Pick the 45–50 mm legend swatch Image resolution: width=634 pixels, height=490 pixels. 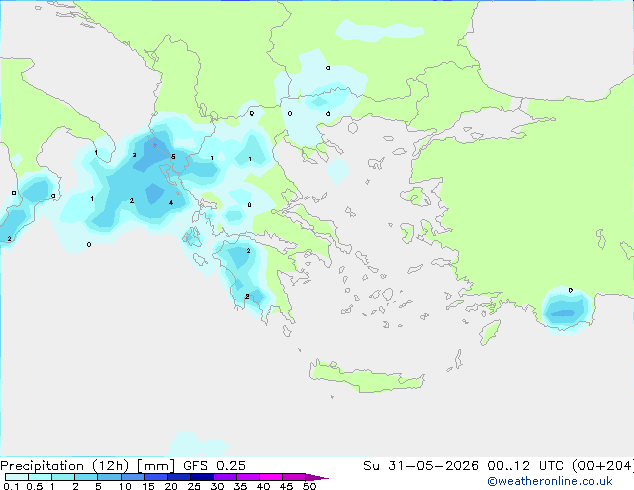tap(294, 477)
